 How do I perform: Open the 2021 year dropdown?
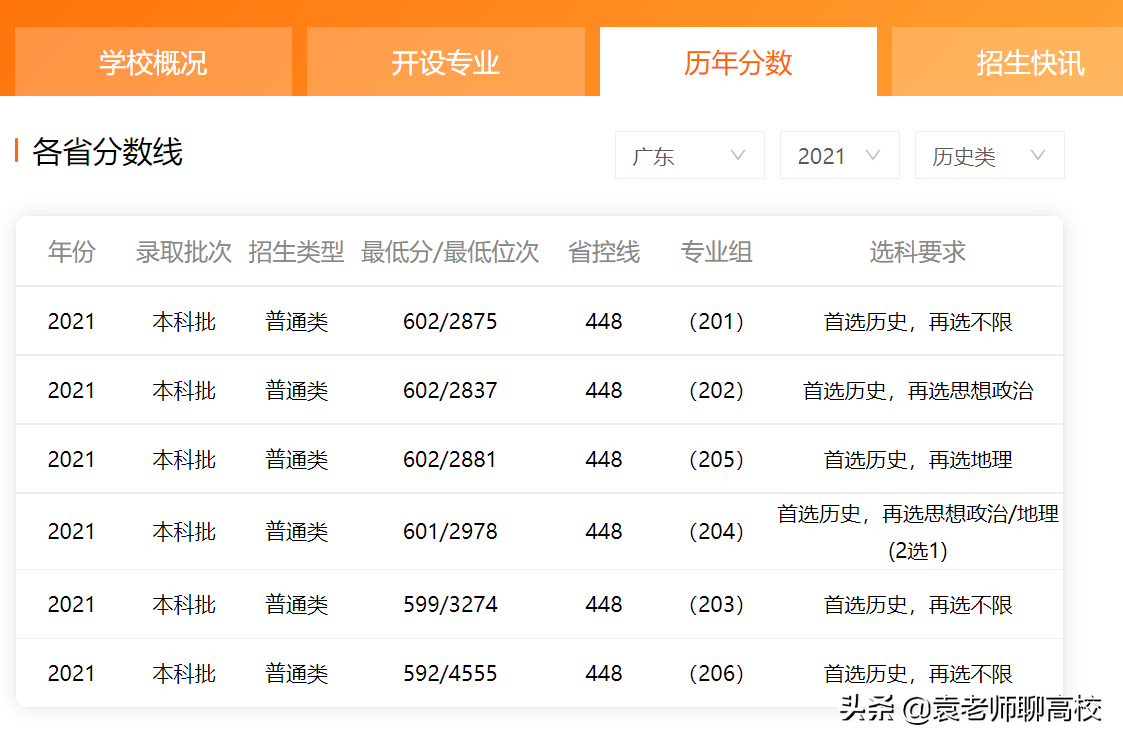[x=839, y=155]
